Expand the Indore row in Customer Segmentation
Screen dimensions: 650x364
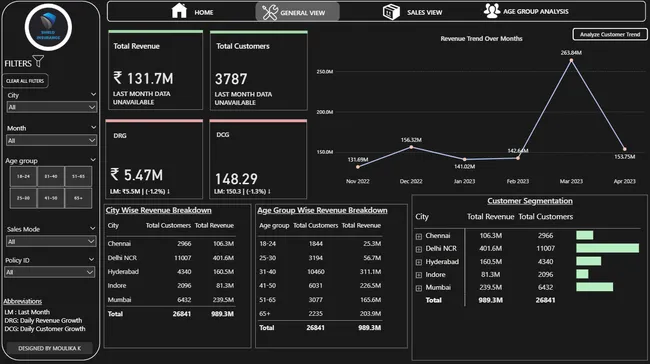(419, 275)
